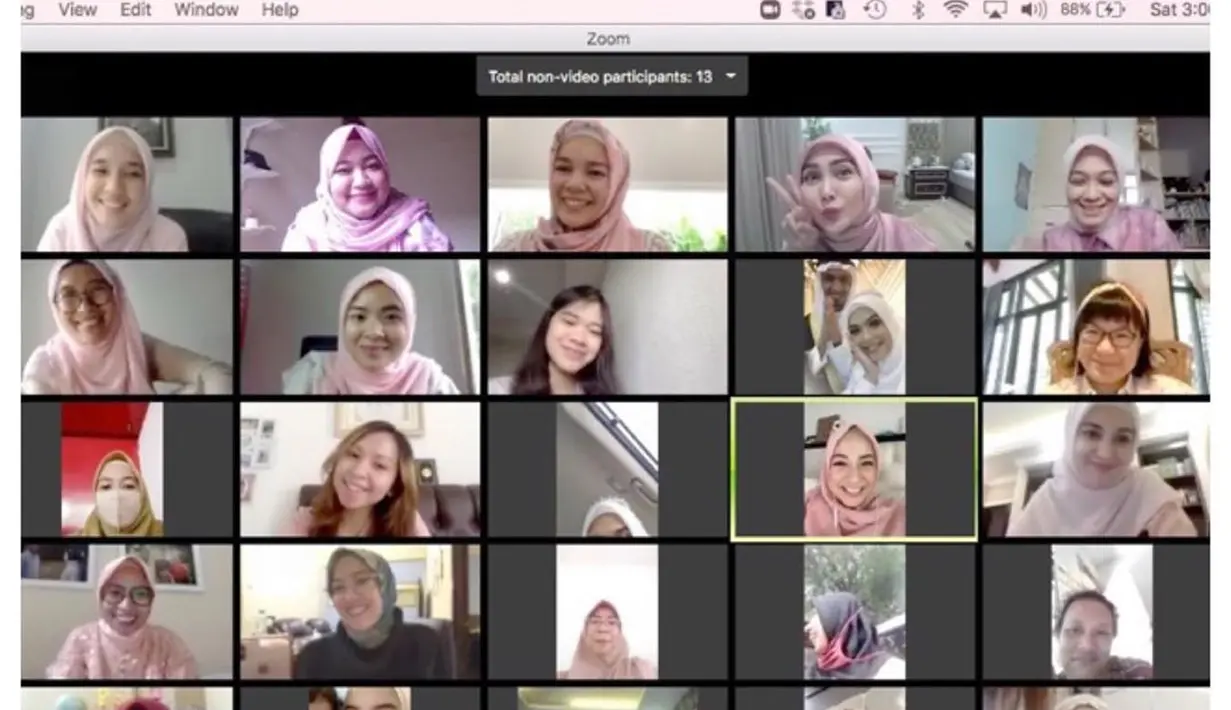Expand the non-video participants dropdown arrow

click(x=731, y=77)
